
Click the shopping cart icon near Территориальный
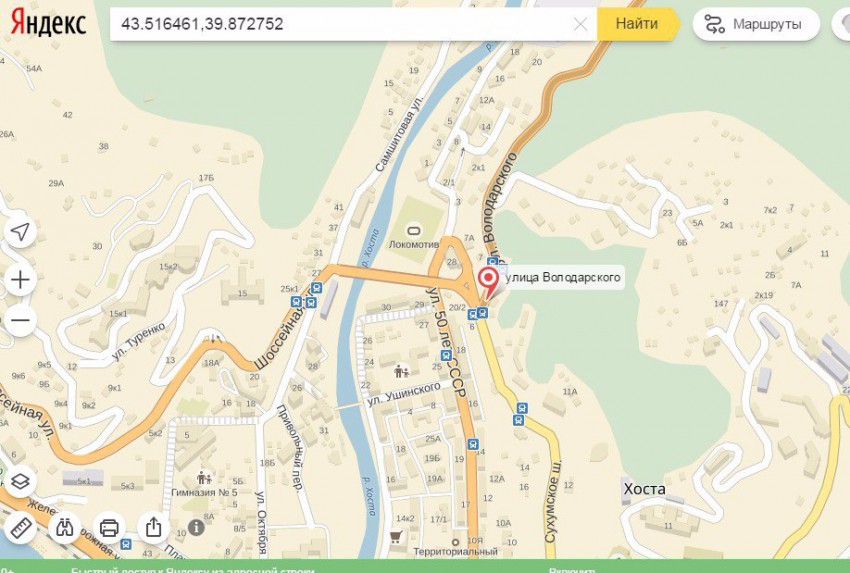pyautogui.click(x=396, y=537)
